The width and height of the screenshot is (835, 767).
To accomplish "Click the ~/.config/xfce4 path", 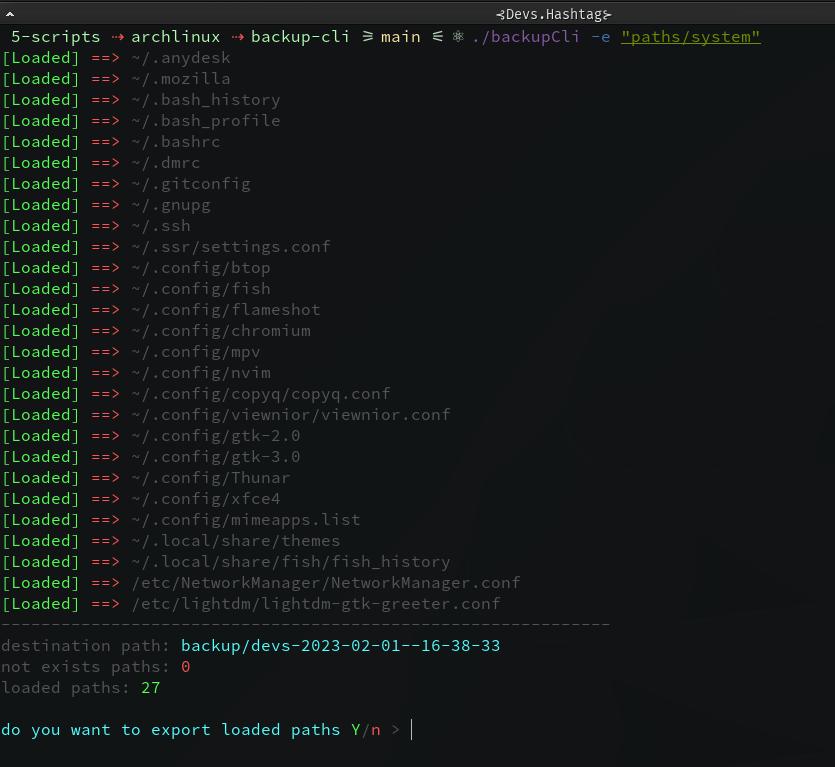I will pyautogui.click(x=206, y=499).
